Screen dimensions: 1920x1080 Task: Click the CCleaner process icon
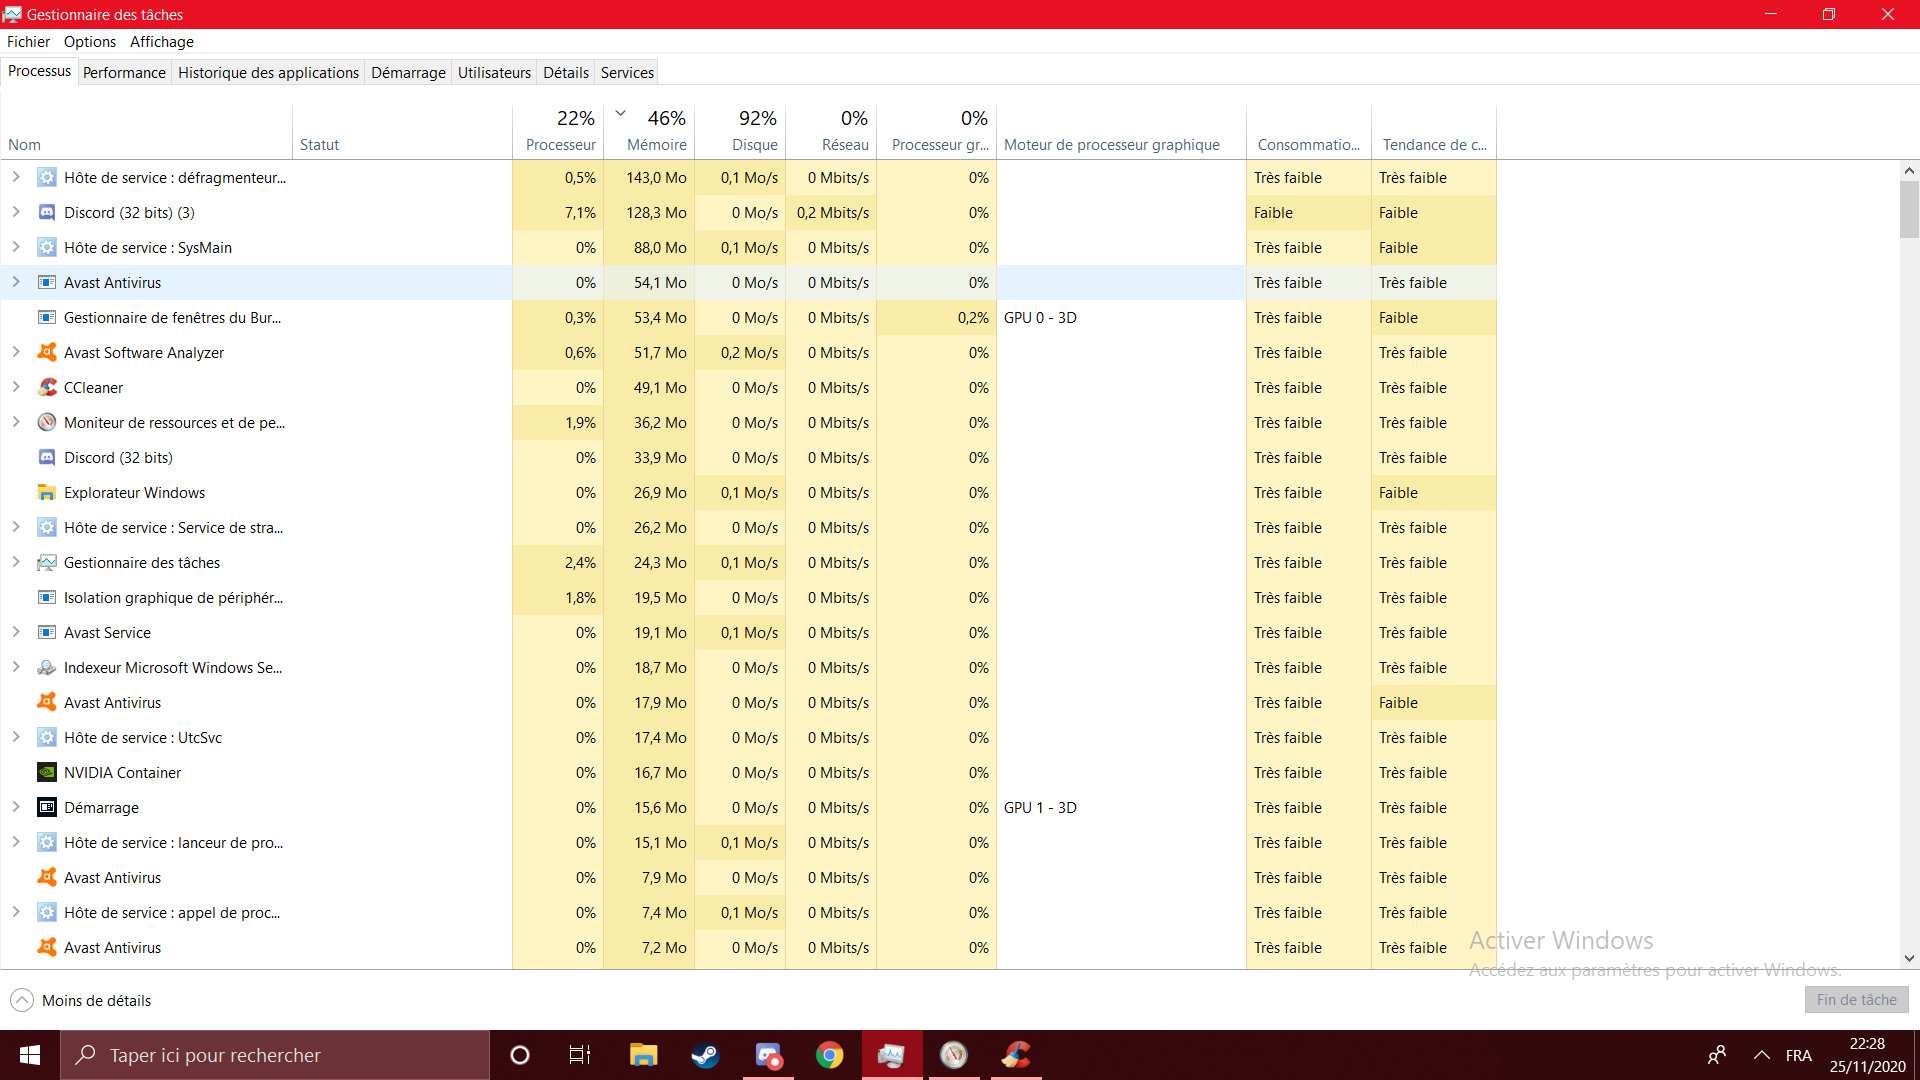47,388
